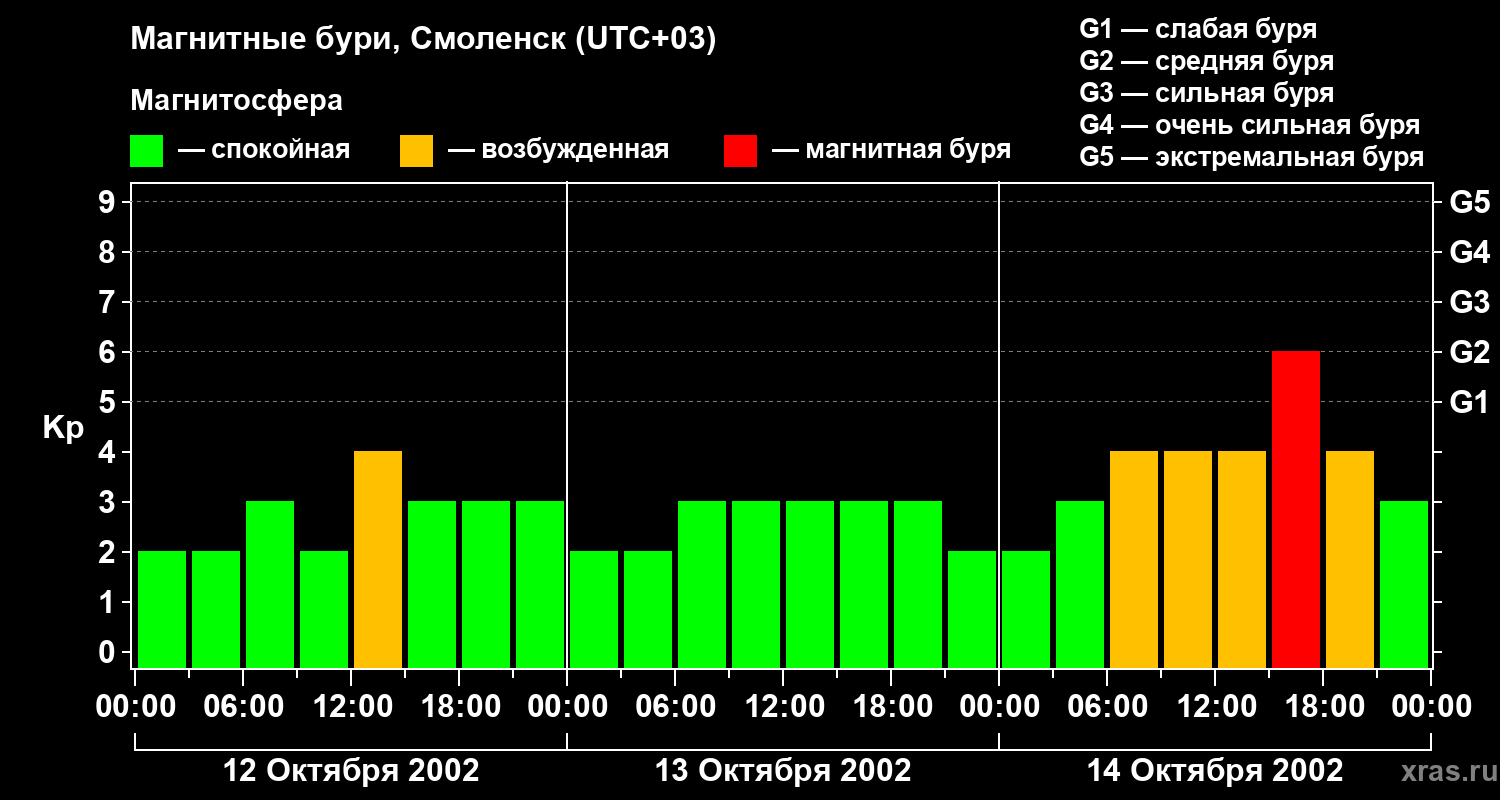Image resolution: width=1500 pixels, height=800 pixels.
Task: Click the '— магнитная буря' legend label
Action: [891, 151]
